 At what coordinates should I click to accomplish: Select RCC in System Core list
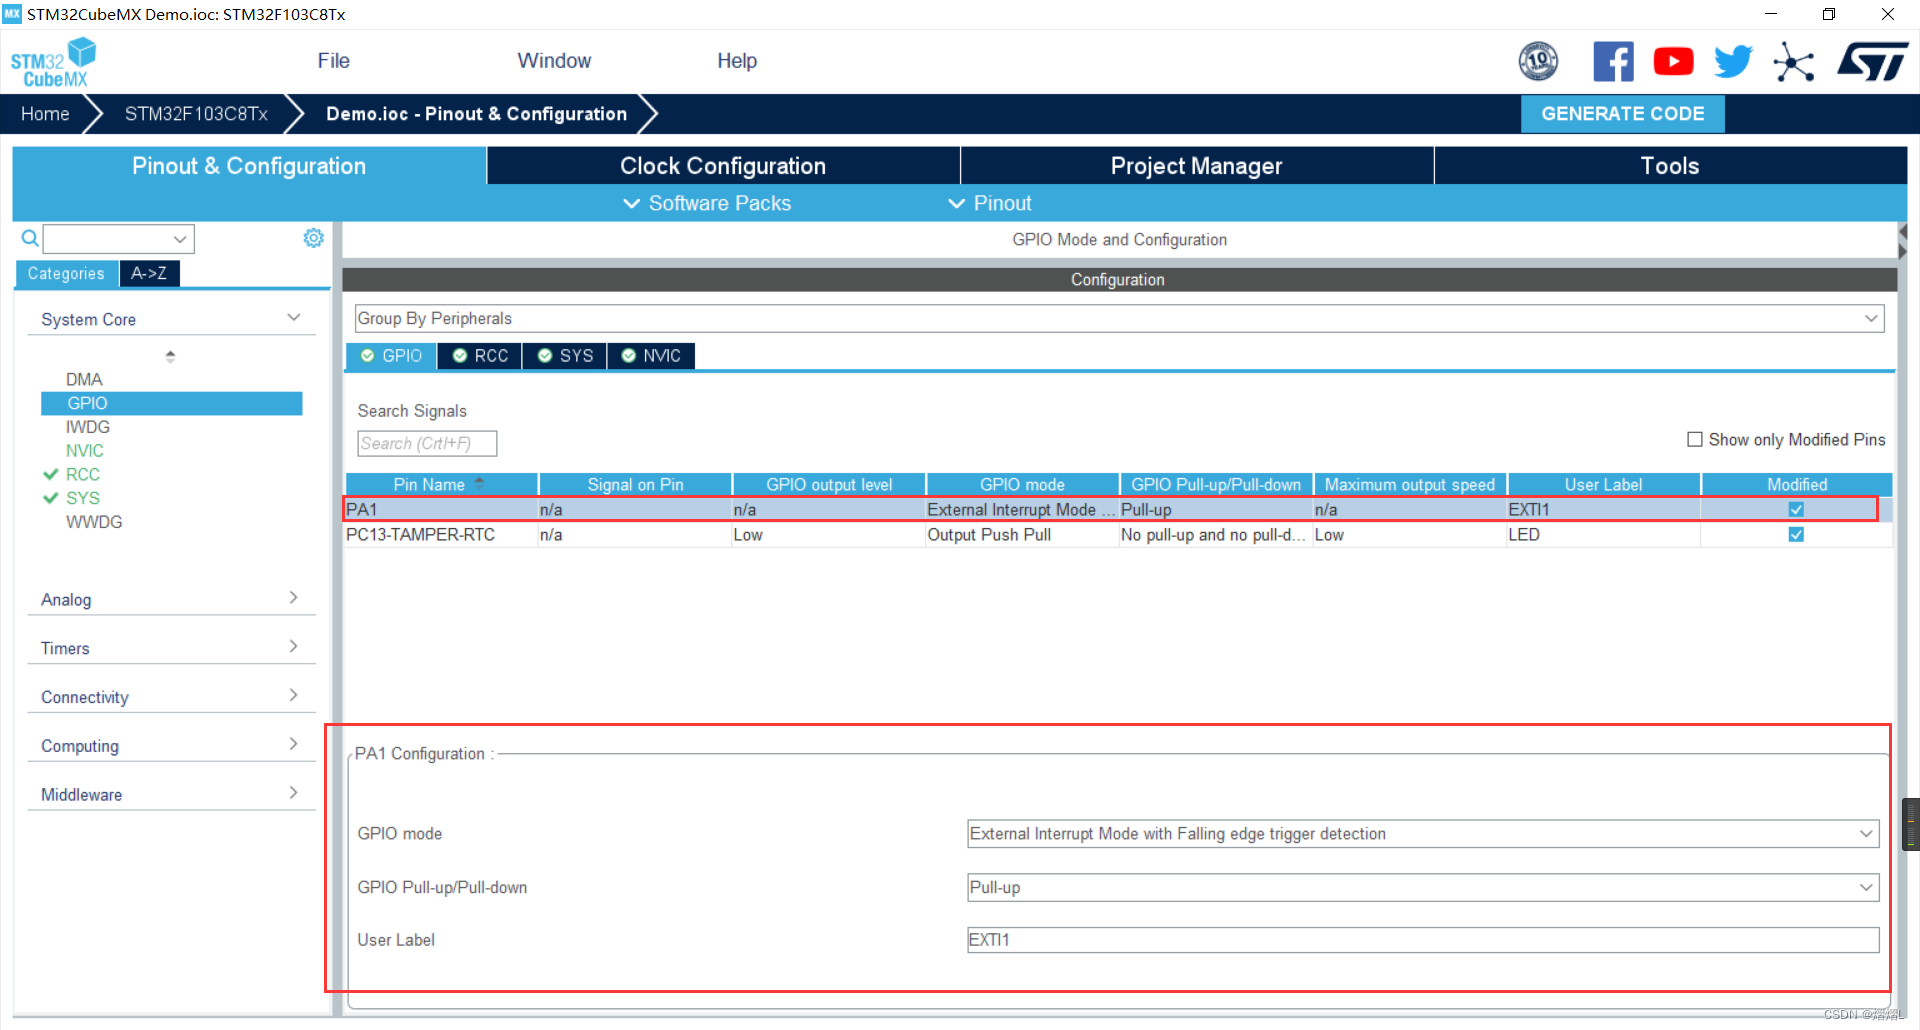tap(83, 475)
